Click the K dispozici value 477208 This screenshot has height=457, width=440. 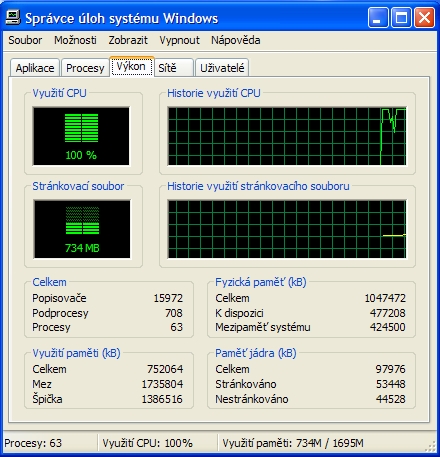coord(388,313)
